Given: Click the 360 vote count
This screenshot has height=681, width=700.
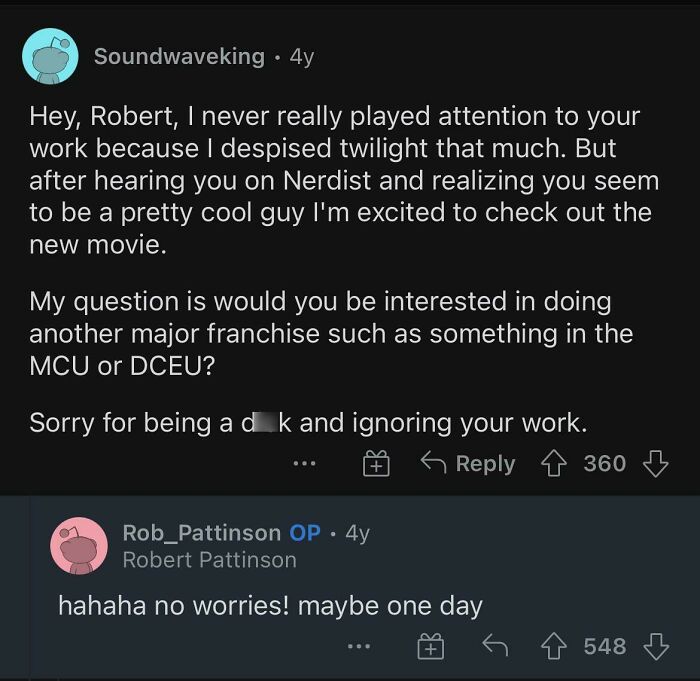Looking at the screenshot, I should click(x=604, y=464).
